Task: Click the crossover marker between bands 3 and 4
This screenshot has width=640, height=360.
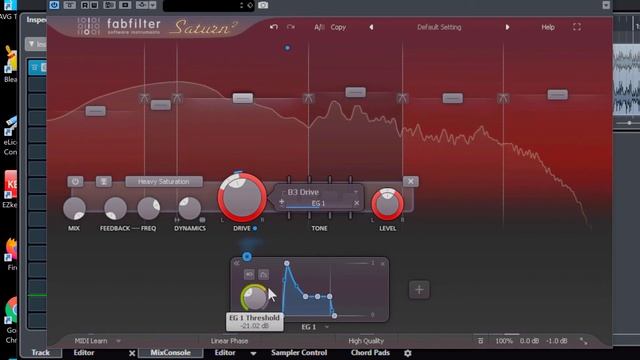Action: (x=308, y=98)
